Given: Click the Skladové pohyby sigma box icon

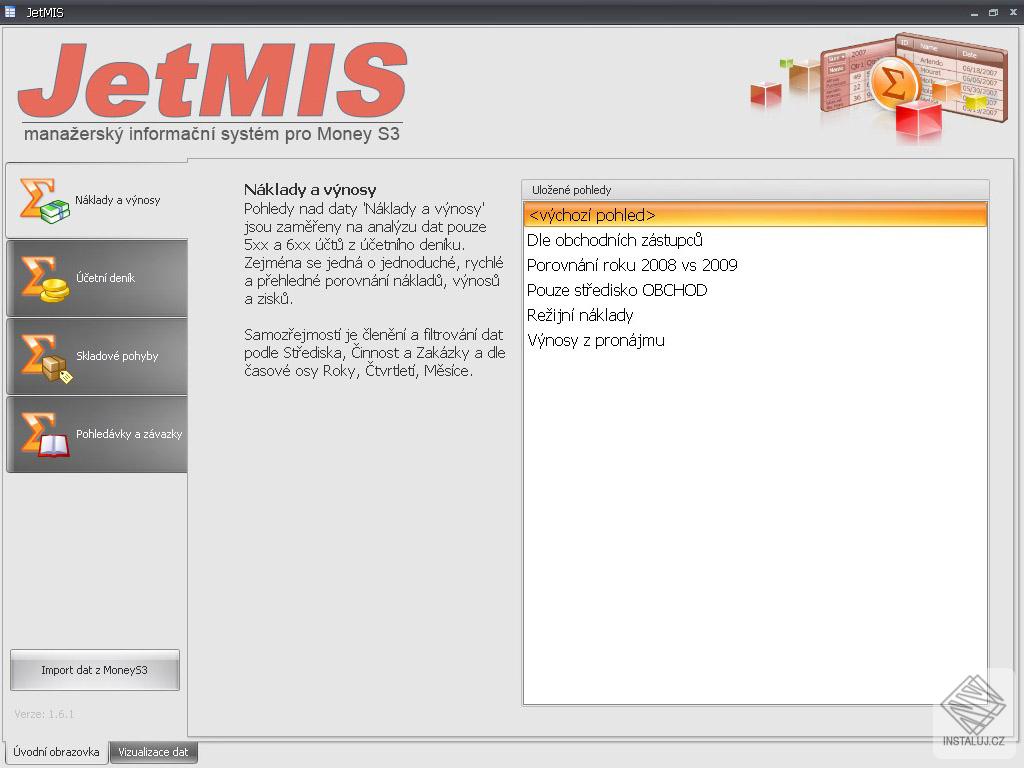Looking at the screenshot, I should (45, 357).
